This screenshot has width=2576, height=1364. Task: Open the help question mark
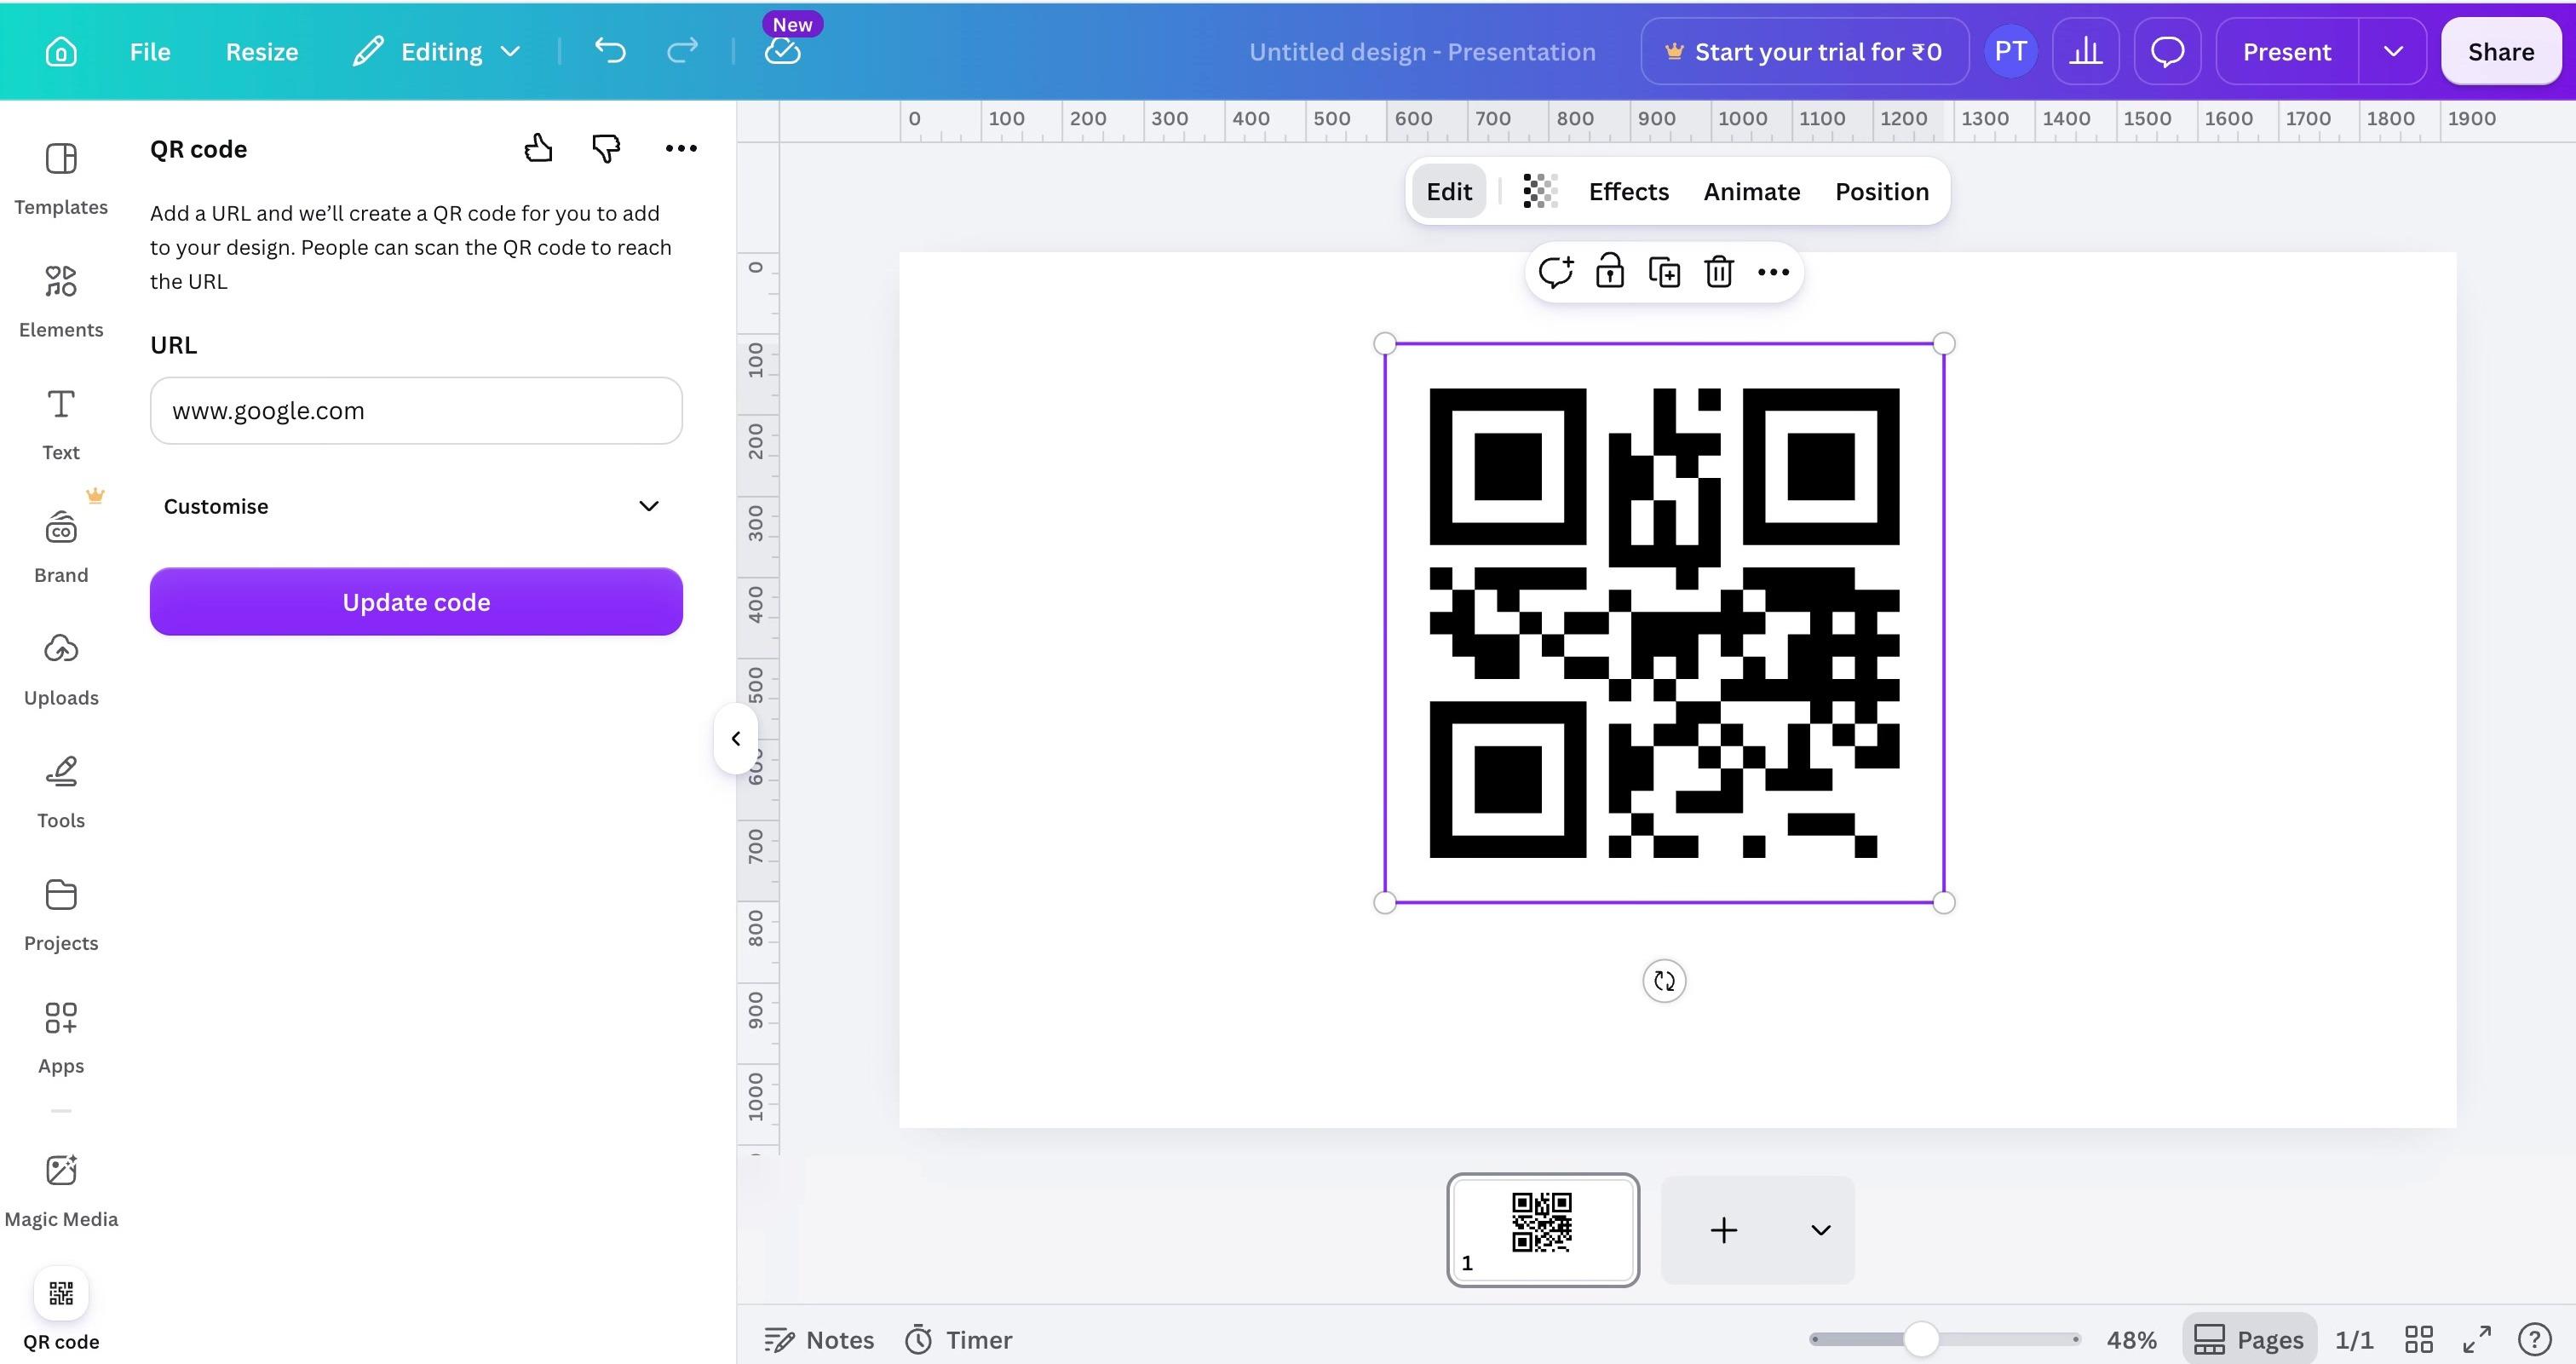[x=2534, y=1339]
